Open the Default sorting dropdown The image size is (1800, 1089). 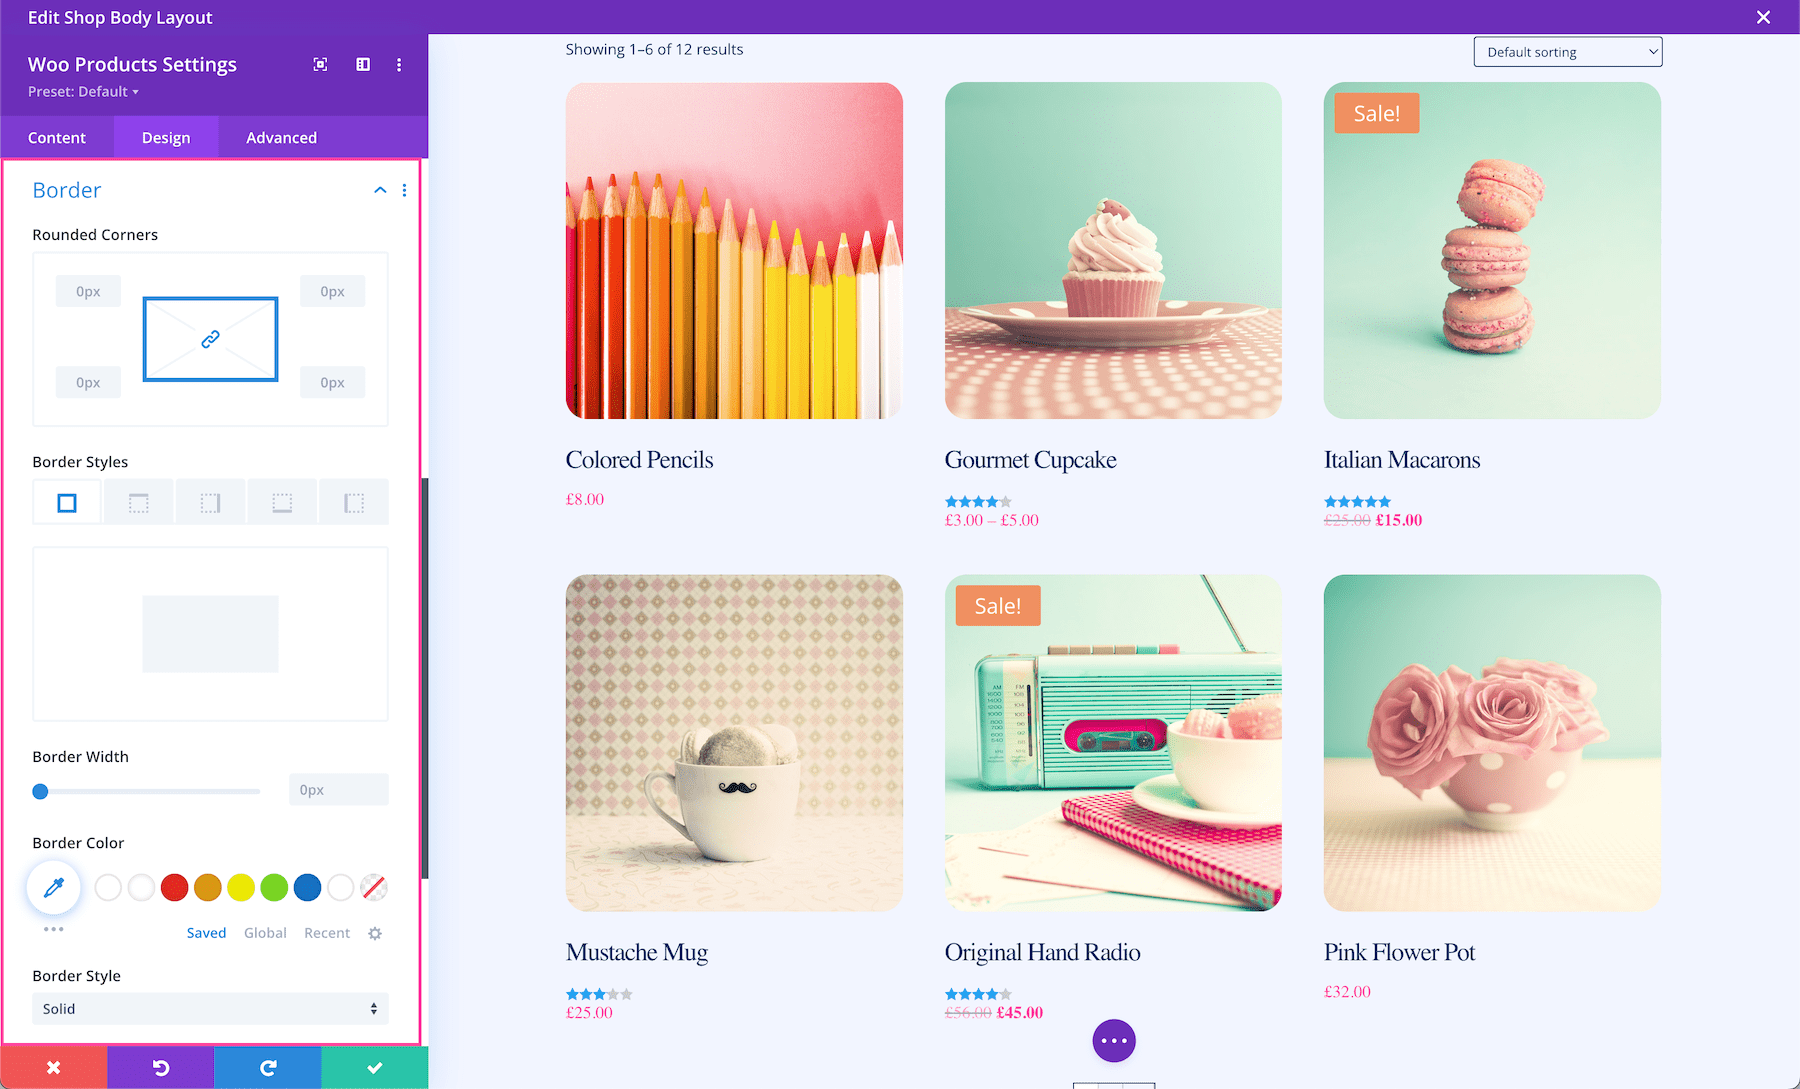[x=1568, y=52]
